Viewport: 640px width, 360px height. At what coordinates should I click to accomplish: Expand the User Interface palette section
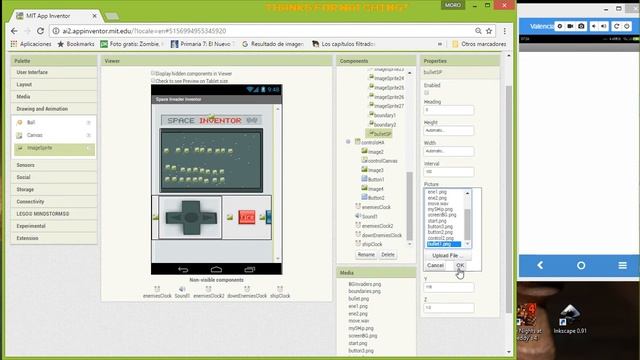[54, 72]
